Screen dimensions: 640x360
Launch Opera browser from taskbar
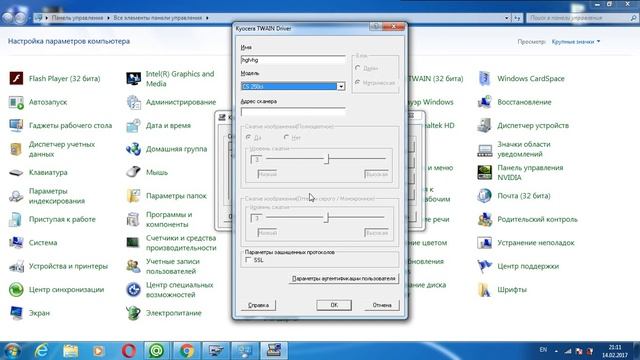point(128,351)
